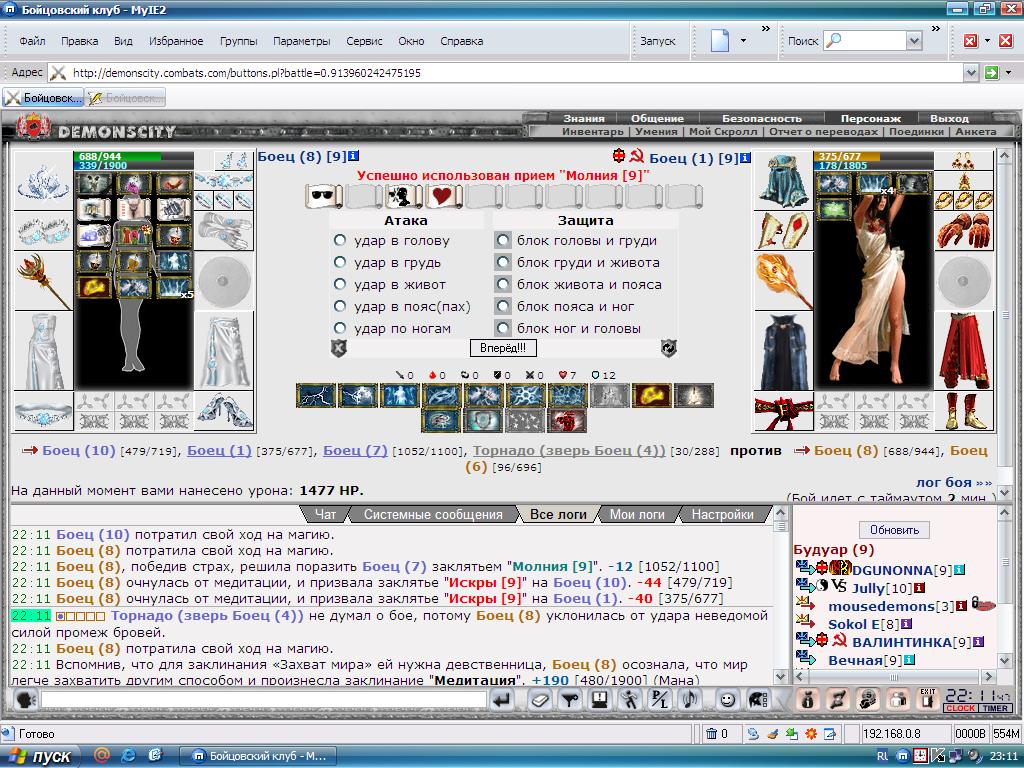Click into the chat message input field
Image resolution: width=1024 pixels, height=768 pixels.
tap(264, 699)
